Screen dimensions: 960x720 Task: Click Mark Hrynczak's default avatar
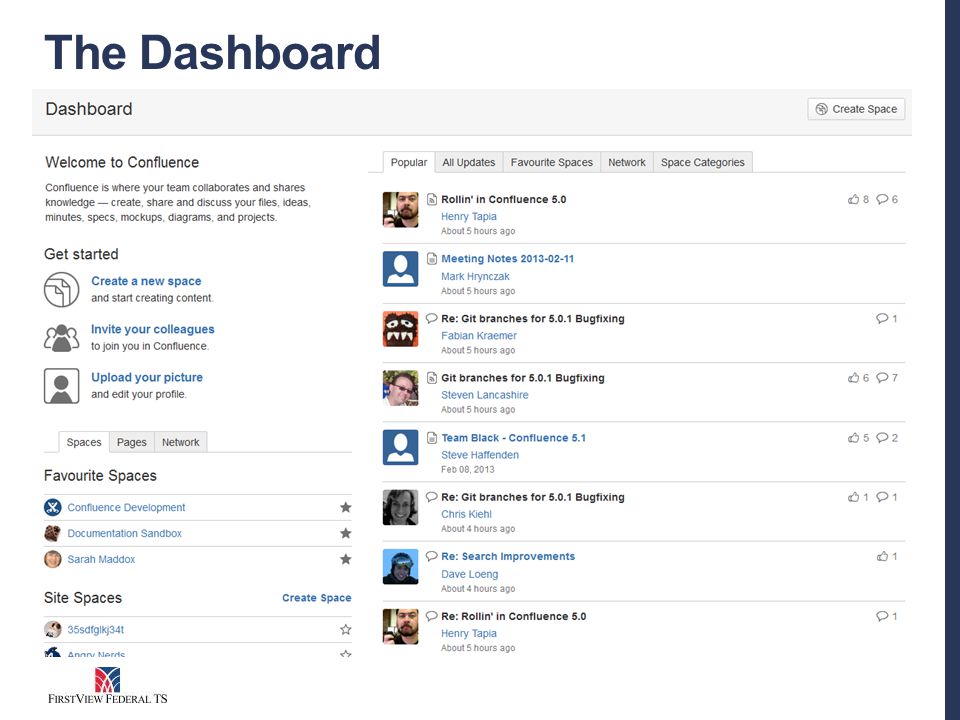click(400, 269)
